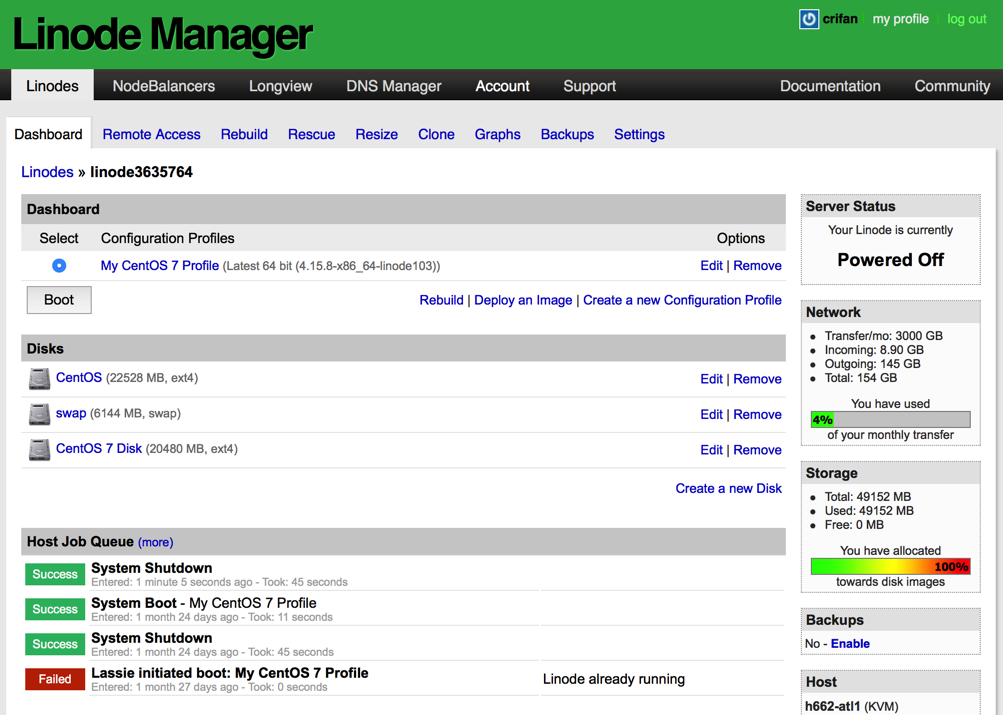This screenshot has height=715, width=1003.
Task: Open my profile link
Action: click(901, 19)
